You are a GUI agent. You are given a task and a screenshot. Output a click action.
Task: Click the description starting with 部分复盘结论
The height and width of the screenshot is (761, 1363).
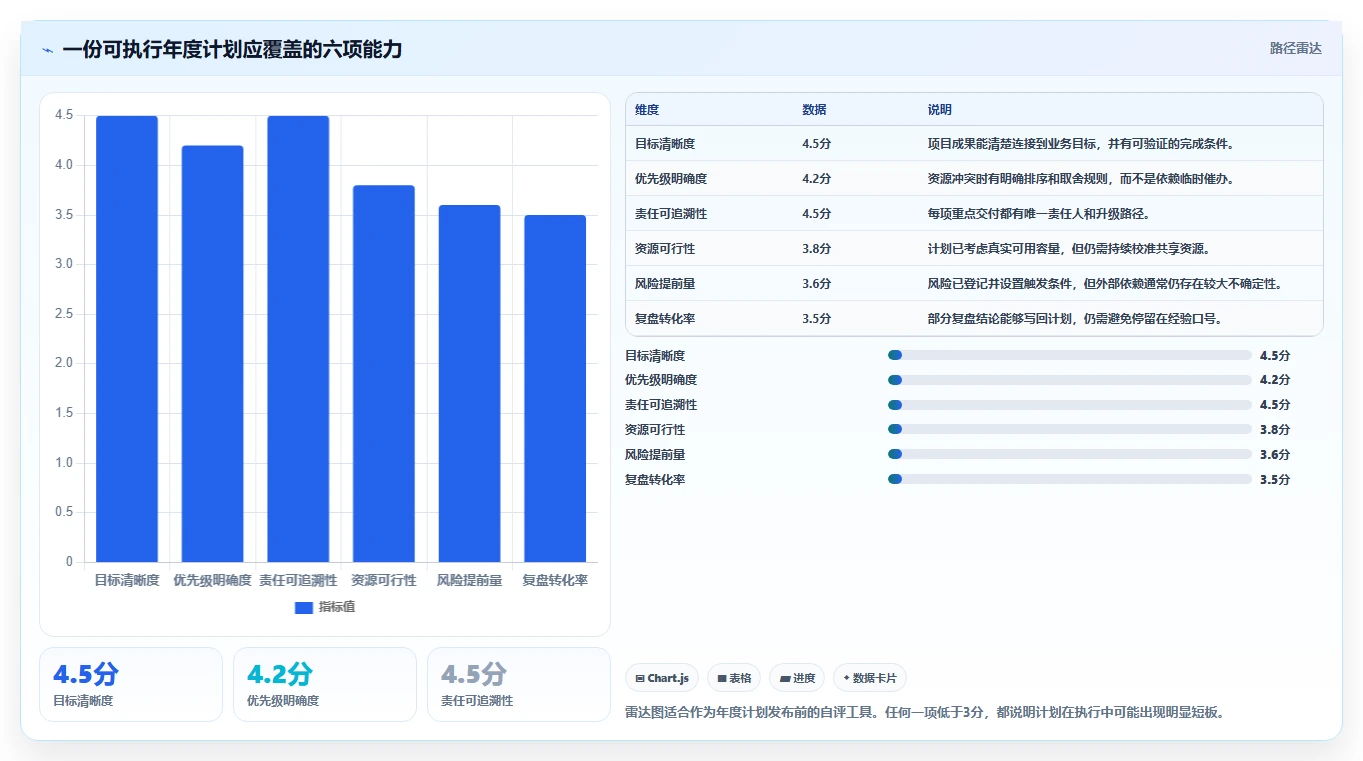coord(1075,319)
